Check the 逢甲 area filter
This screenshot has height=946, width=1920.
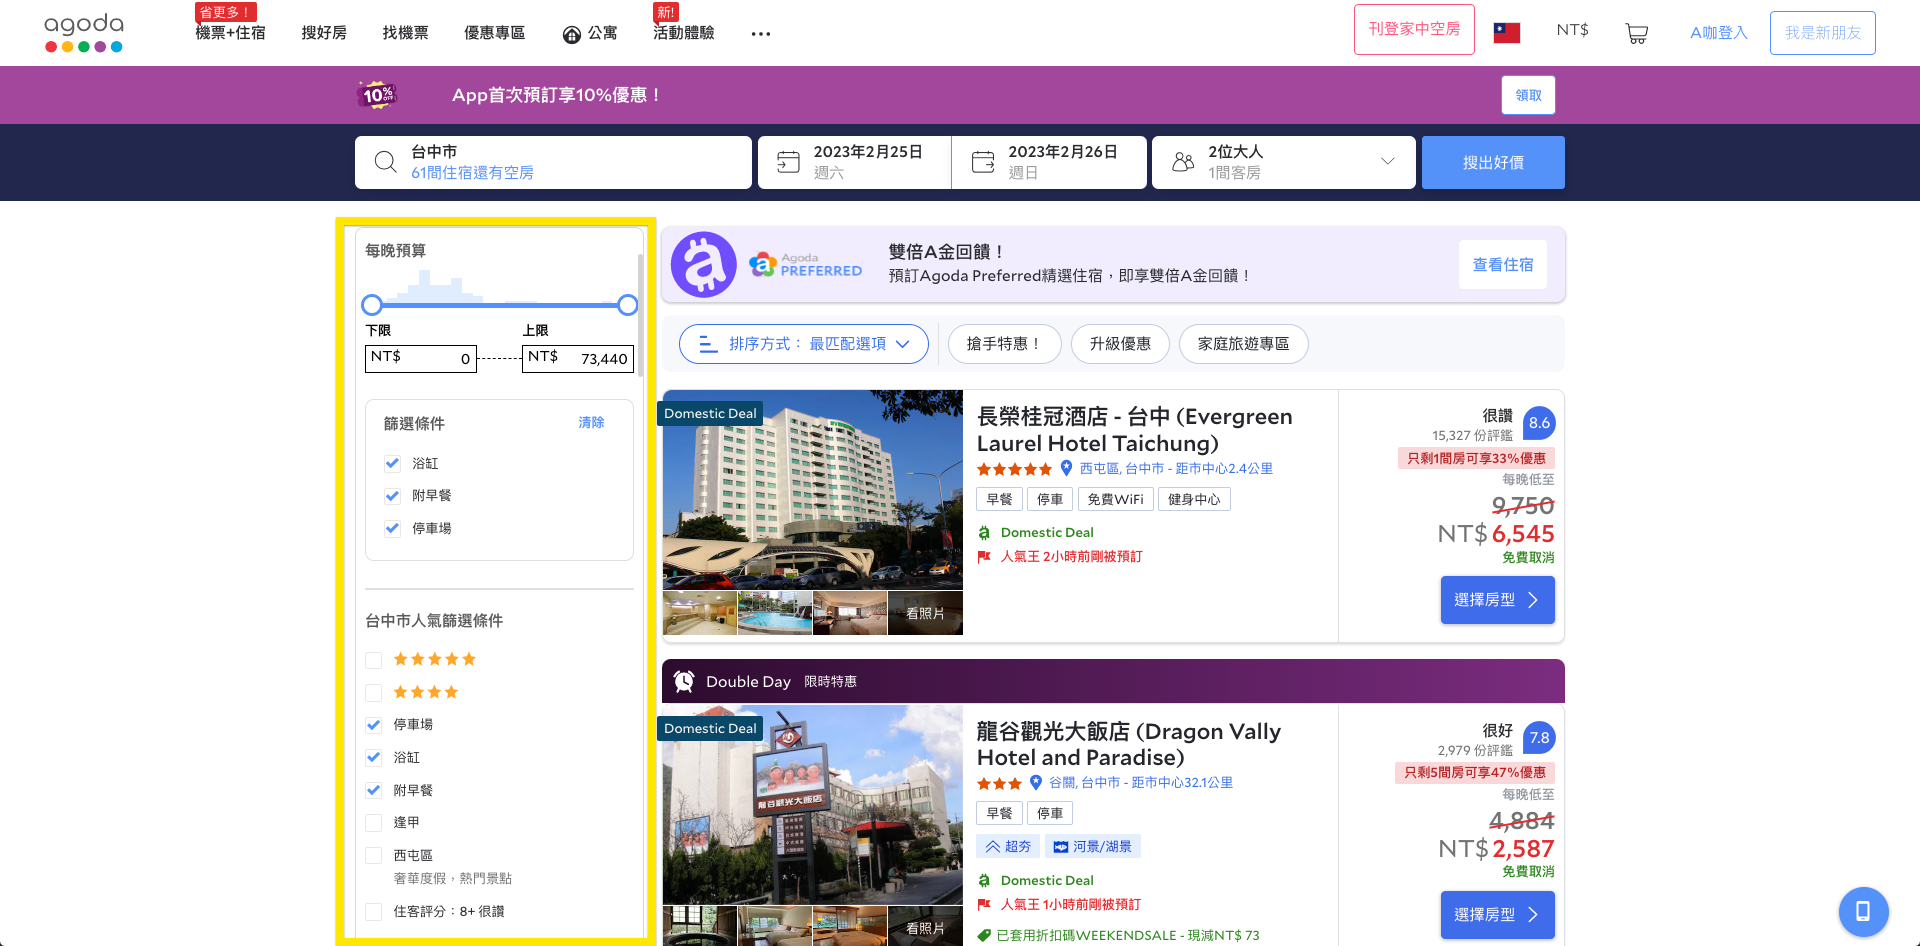click(x=374, y=823)
